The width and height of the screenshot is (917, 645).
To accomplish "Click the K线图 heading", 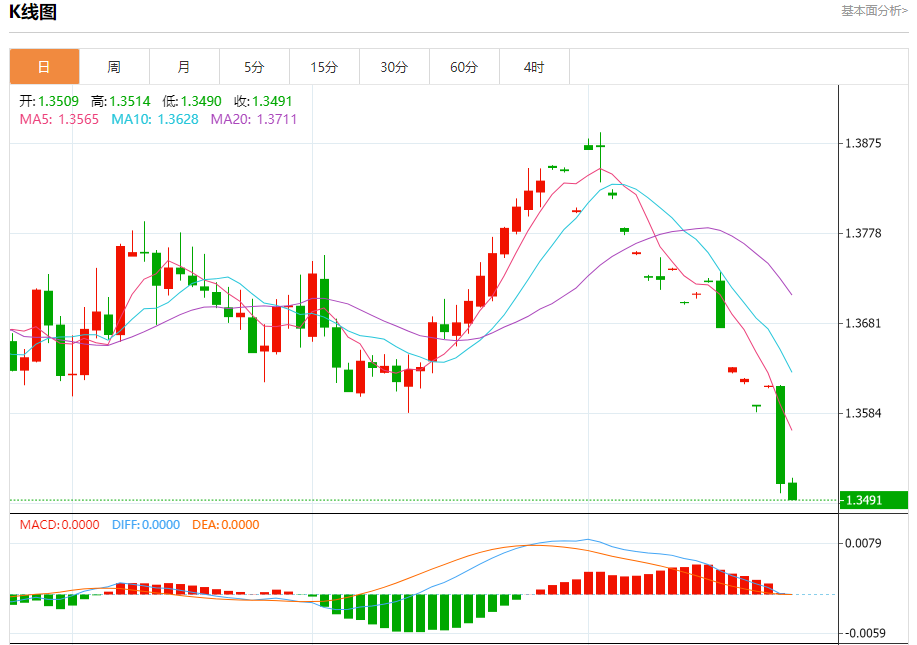I will tap(33, 12).
